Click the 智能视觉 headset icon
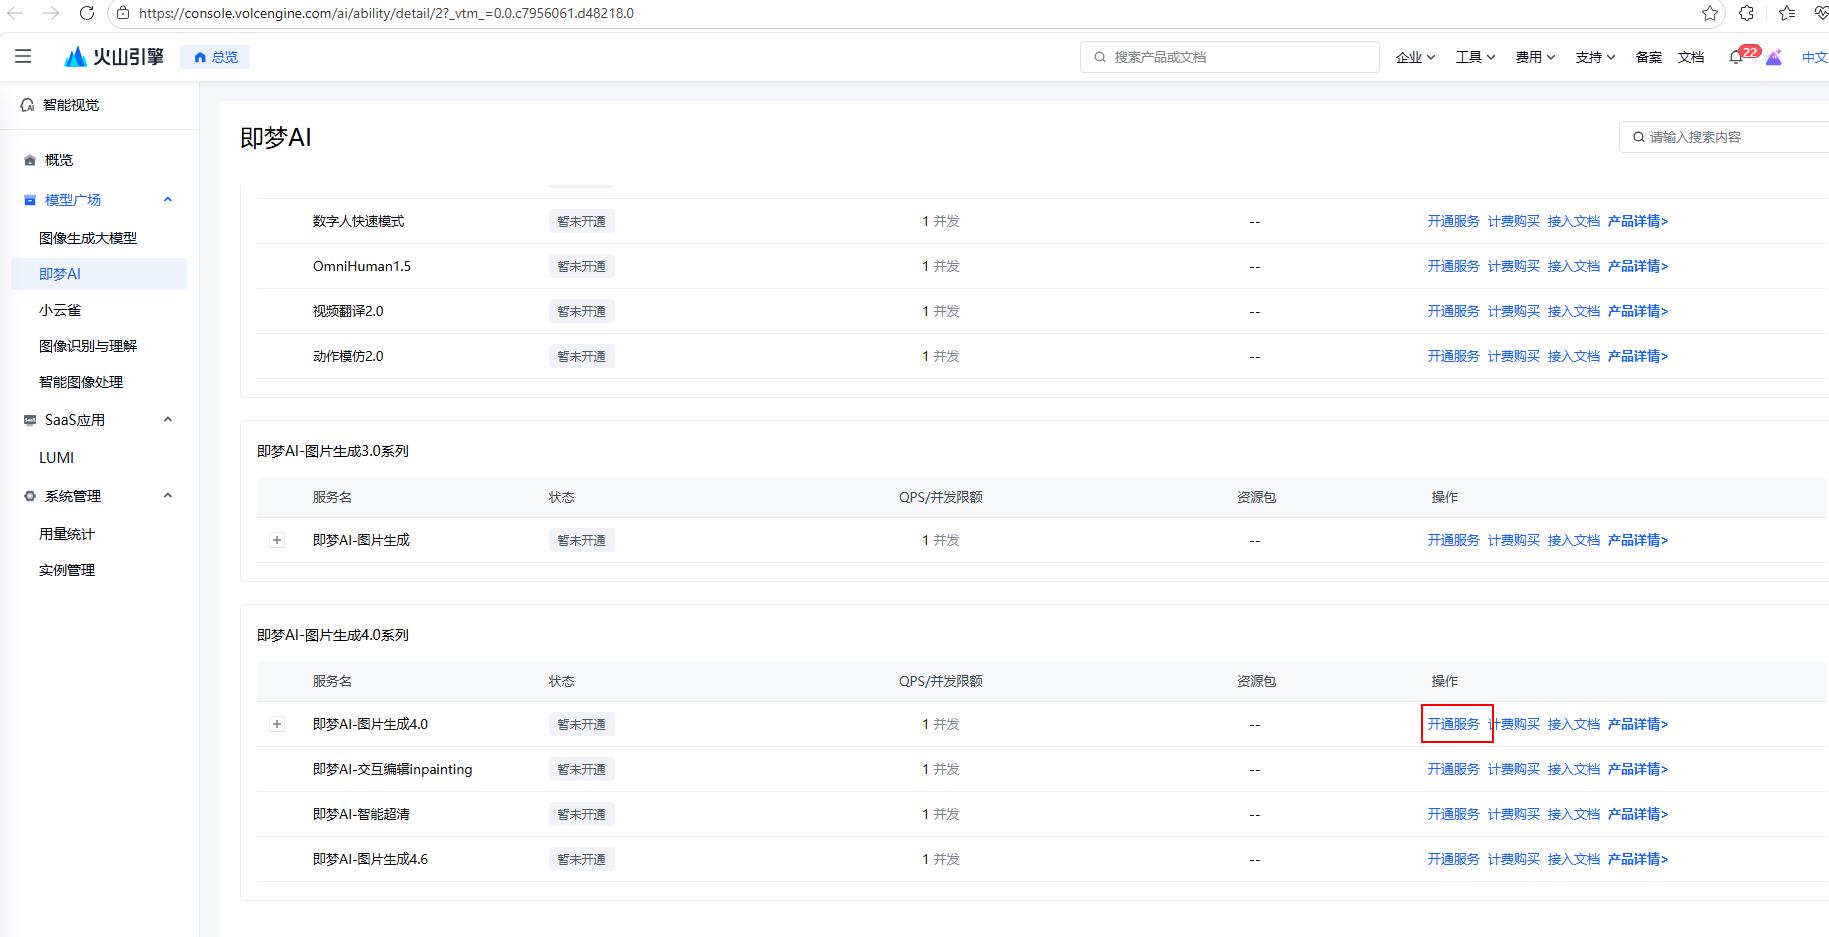The image size is (1829, 937). (27, 105)
